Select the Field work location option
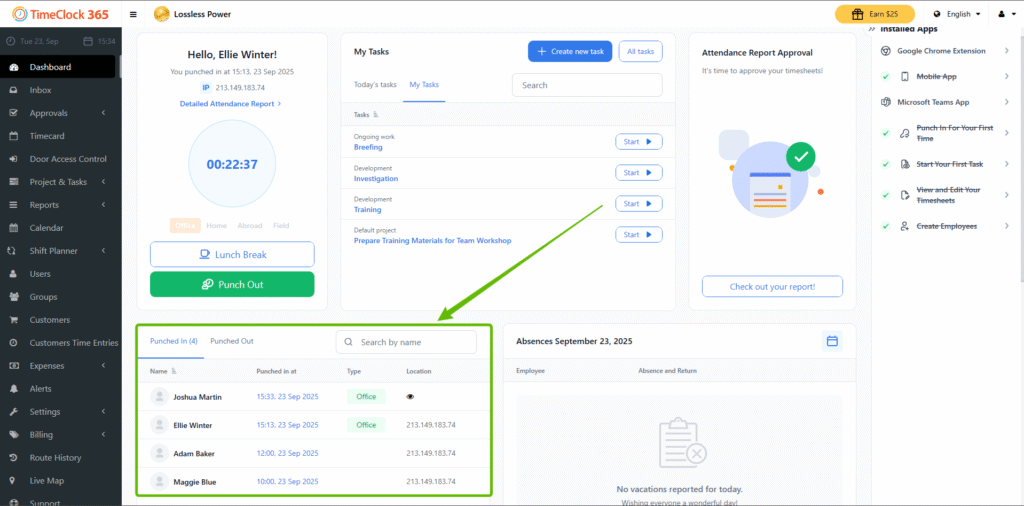The image size is (1024, 506). point(281,226)
